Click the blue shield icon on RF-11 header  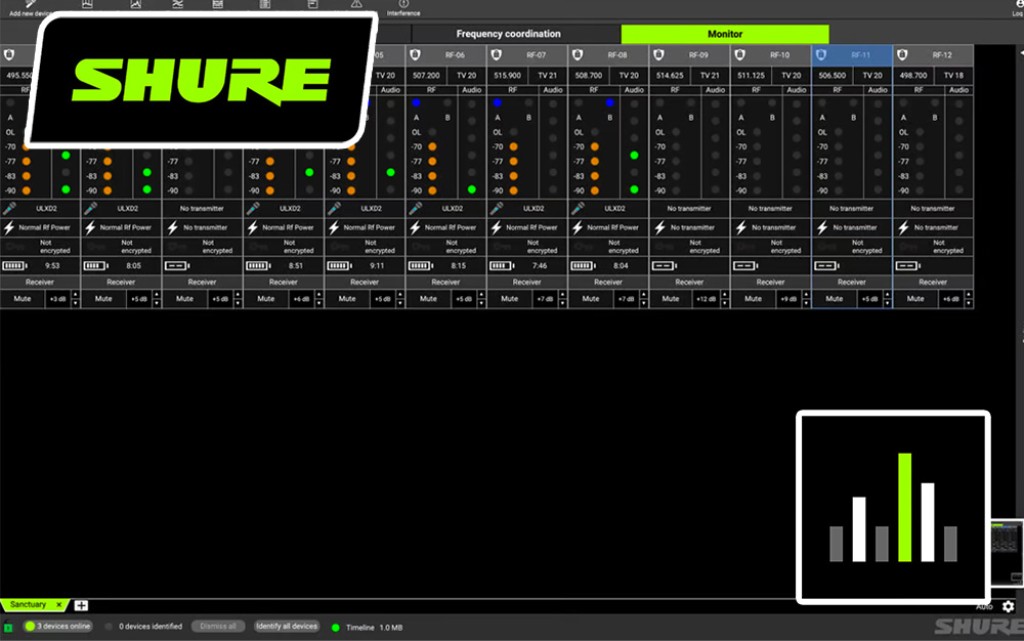tap(821, 55)
